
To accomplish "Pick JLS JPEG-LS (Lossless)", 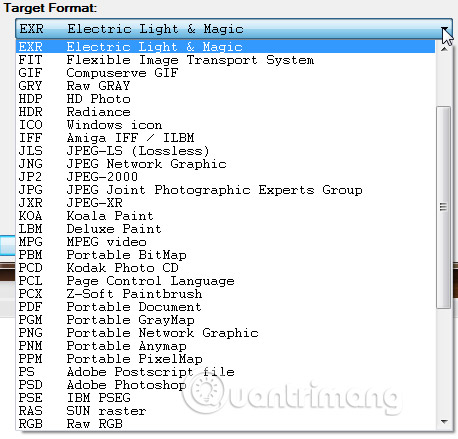I will tap(226, 151).
